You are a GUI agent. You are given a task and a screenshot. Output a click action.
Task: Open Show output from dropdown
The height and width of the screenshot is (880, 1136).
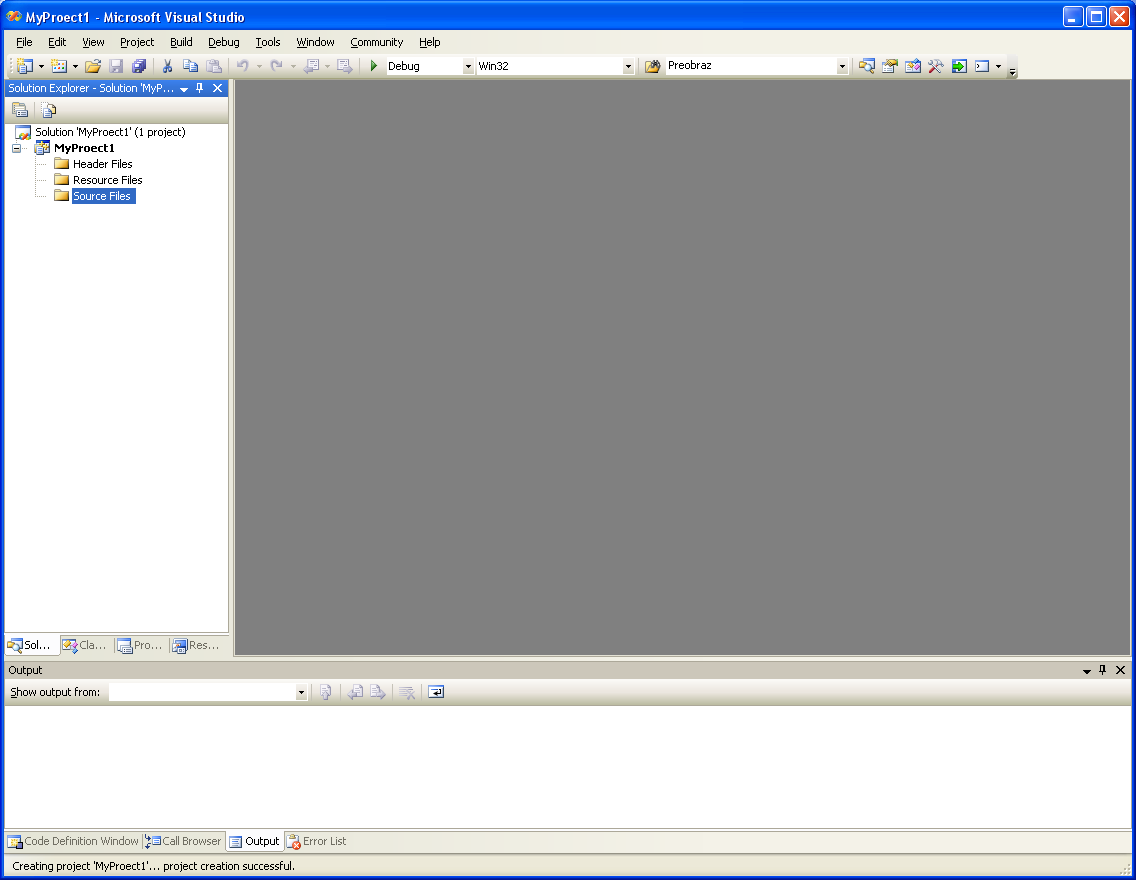point(301,692)
